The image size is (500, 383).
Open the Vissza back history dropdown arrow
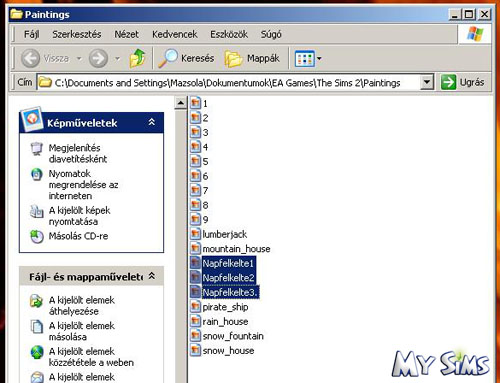tap(79, 59)
